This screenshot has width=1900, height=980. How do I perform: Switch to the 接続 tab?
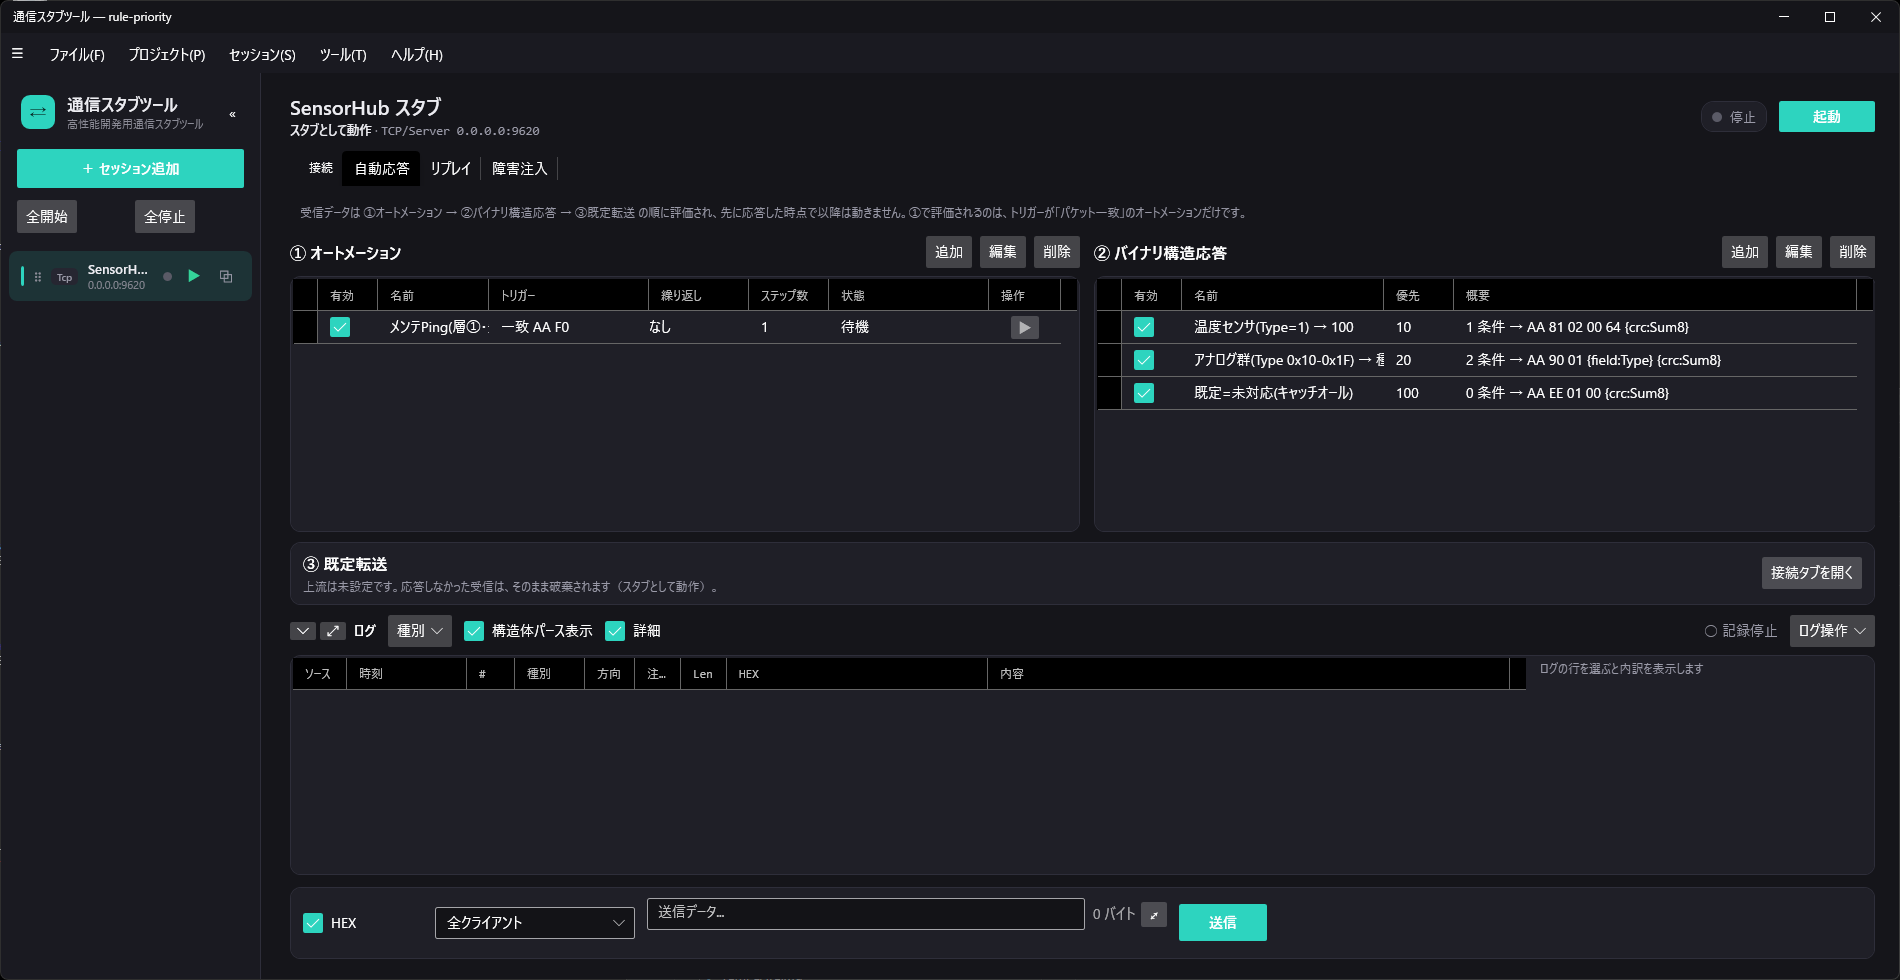(321, 168)
